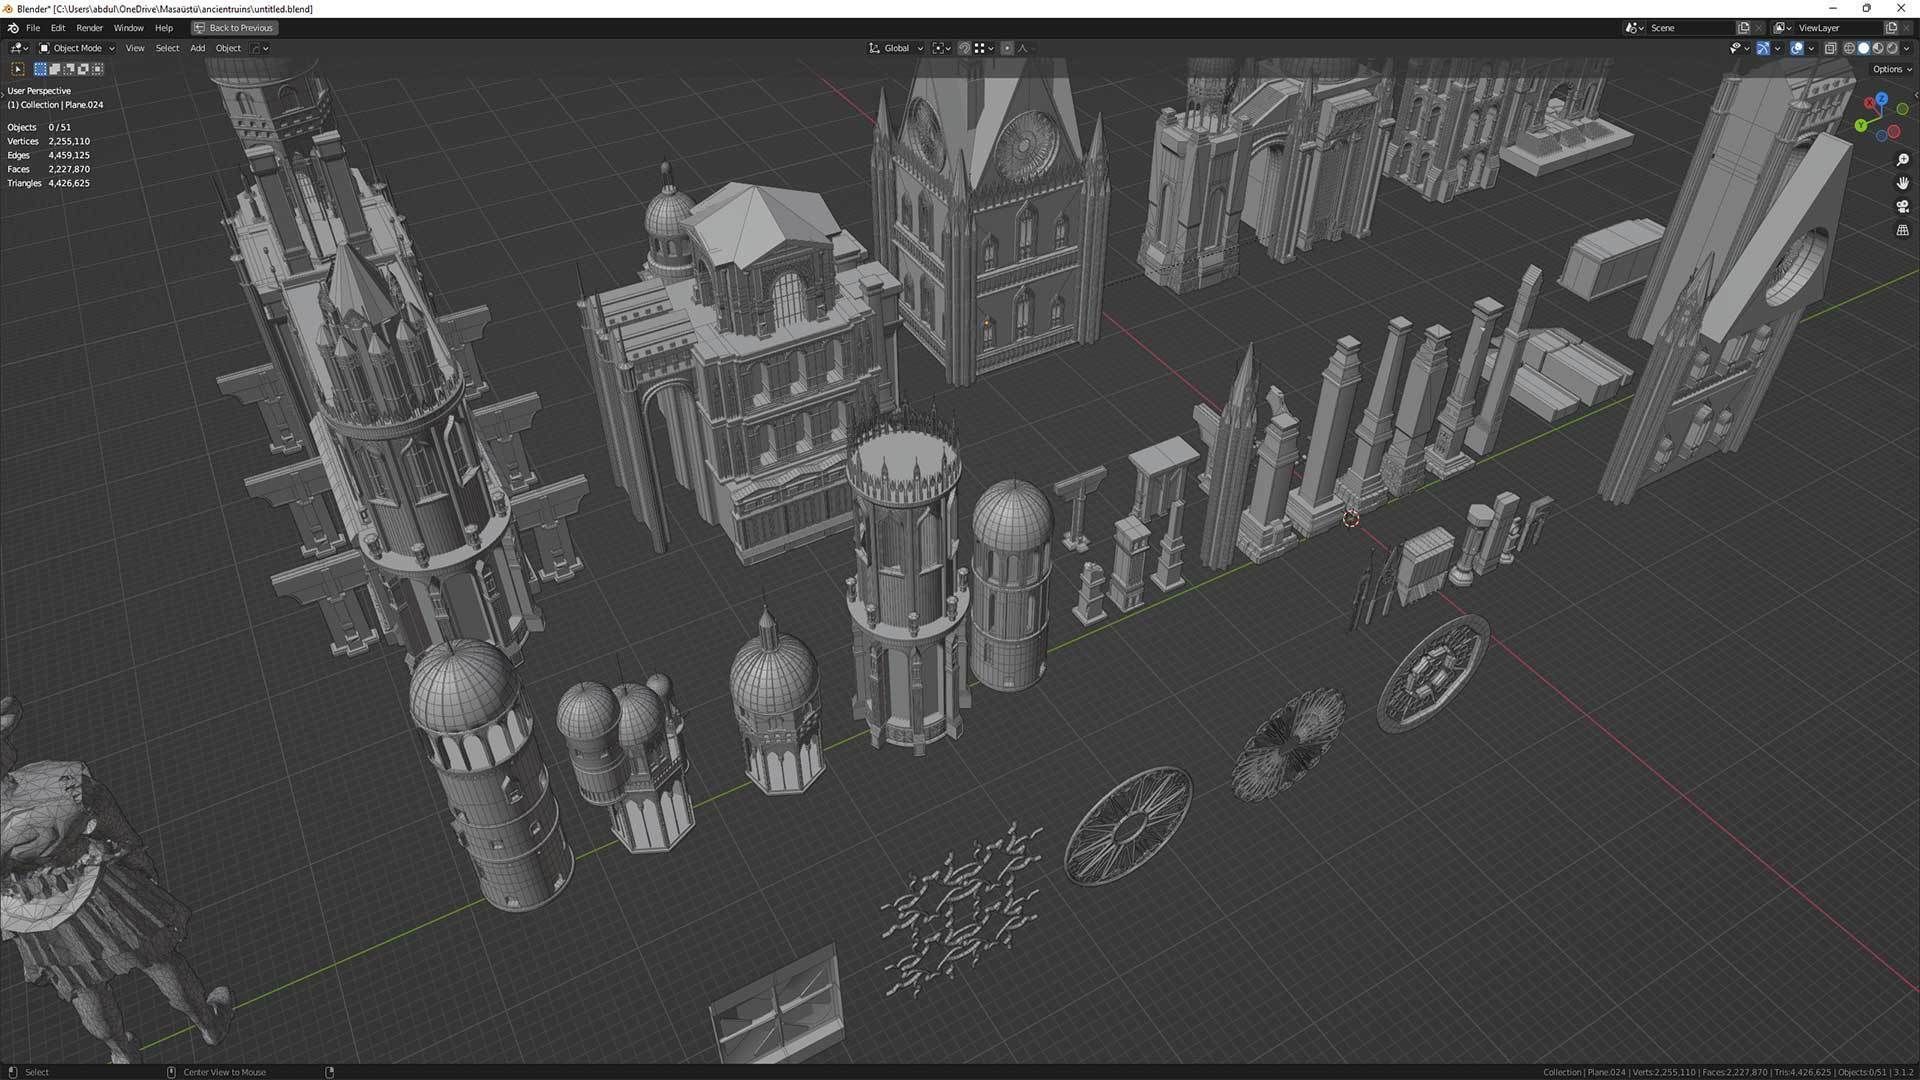
Task: Choose the Set new selection mode icon
Action: tap(40, 69)
